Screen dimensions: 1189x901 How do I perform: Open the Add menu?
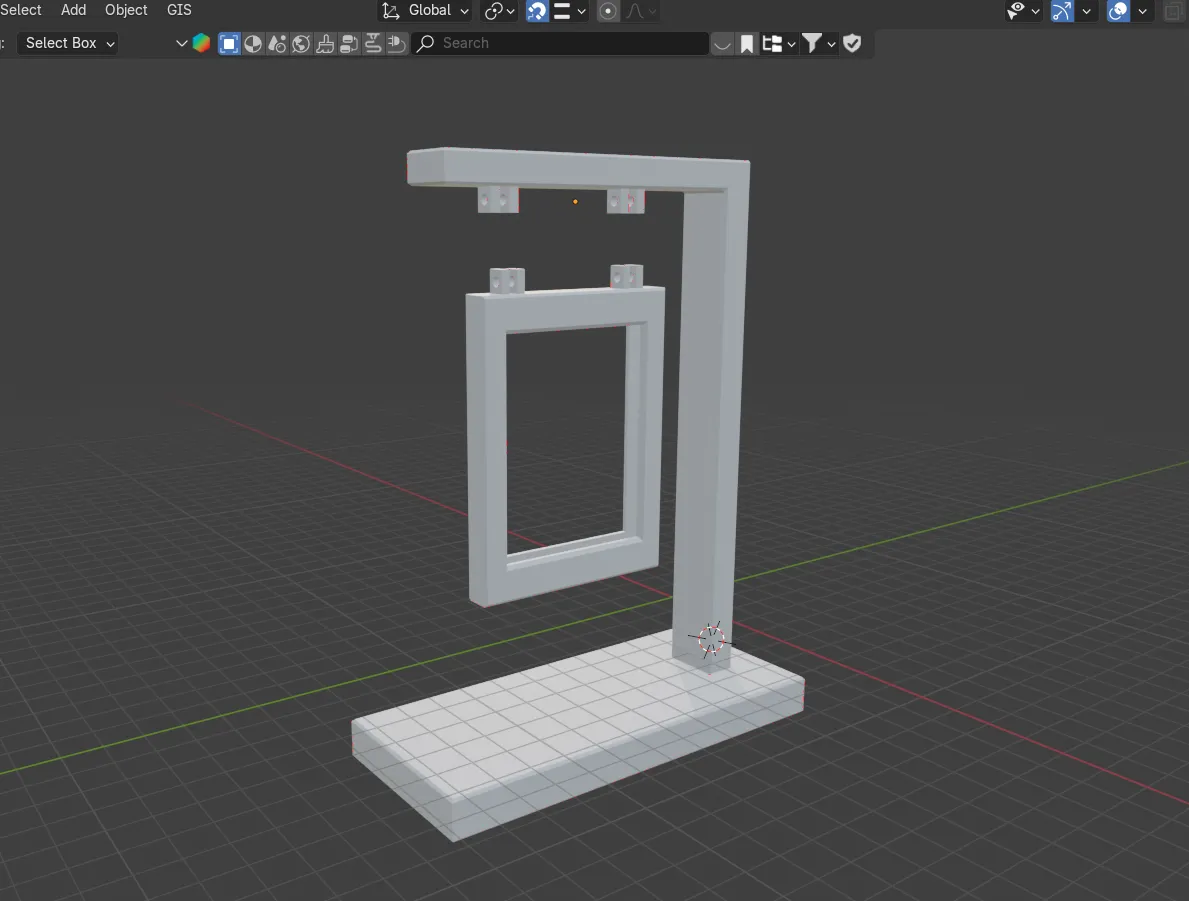point(74,10)
